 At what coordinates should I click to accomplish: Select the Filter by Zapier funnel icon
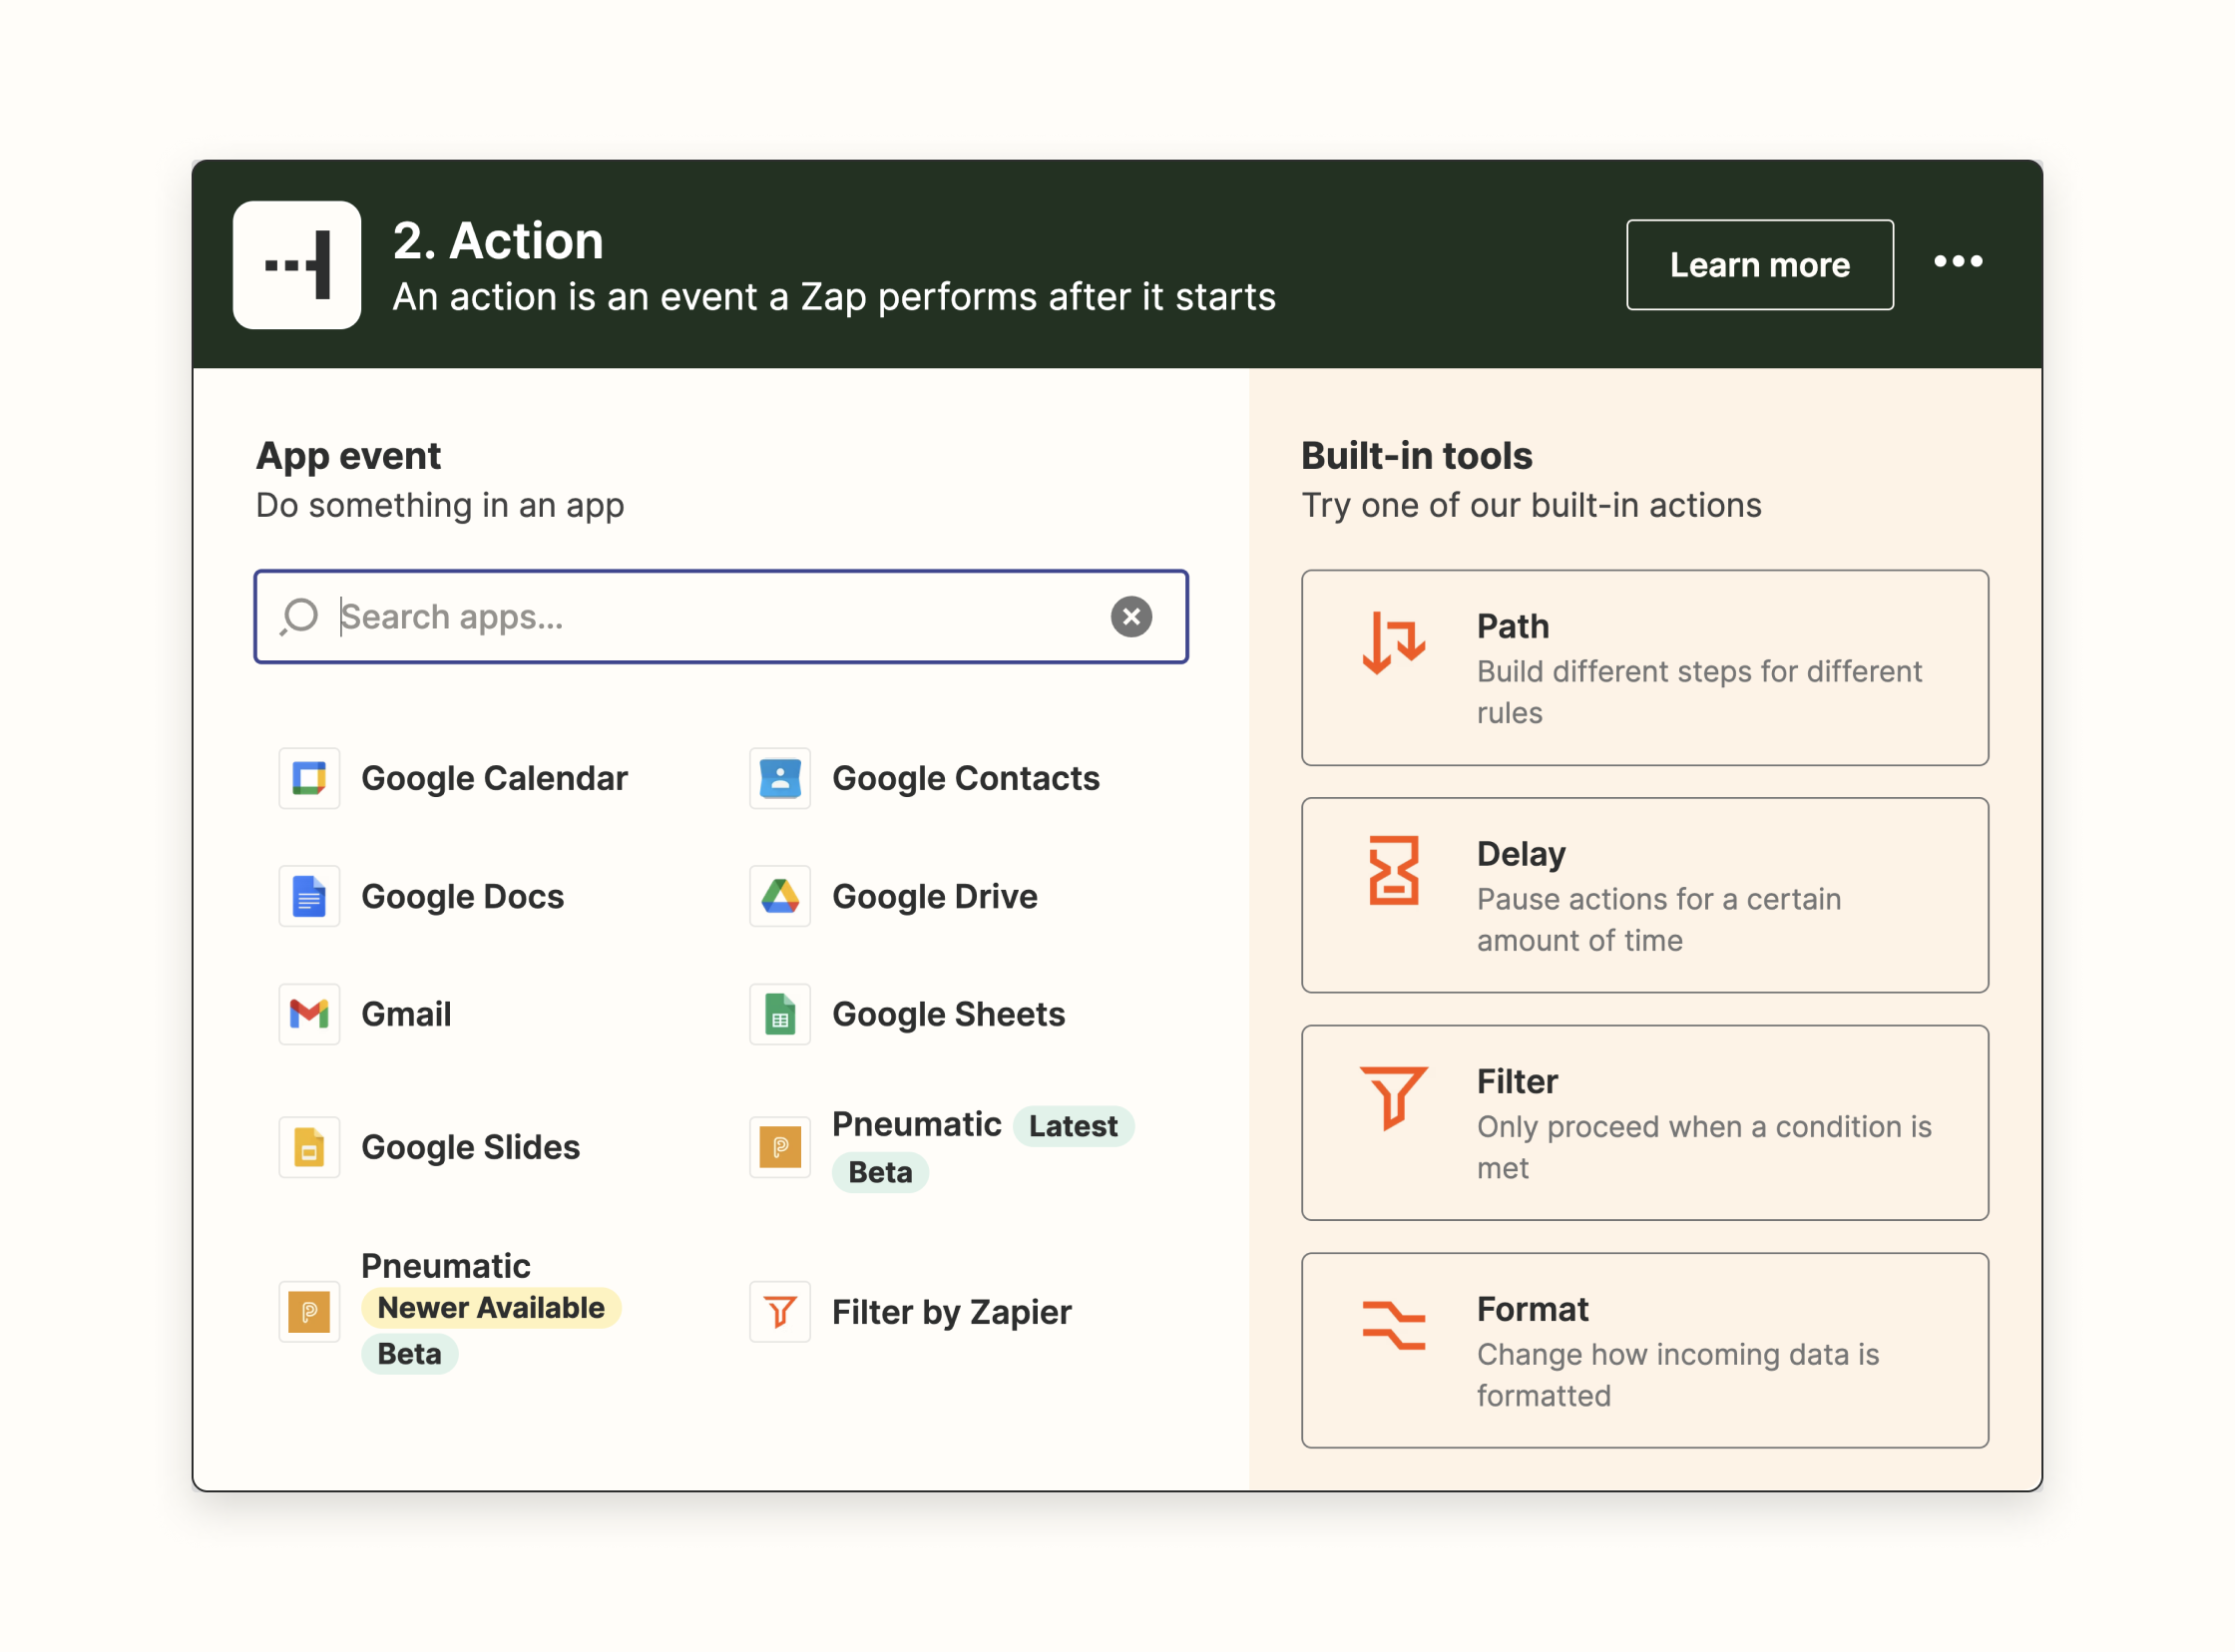(780, 1311)
